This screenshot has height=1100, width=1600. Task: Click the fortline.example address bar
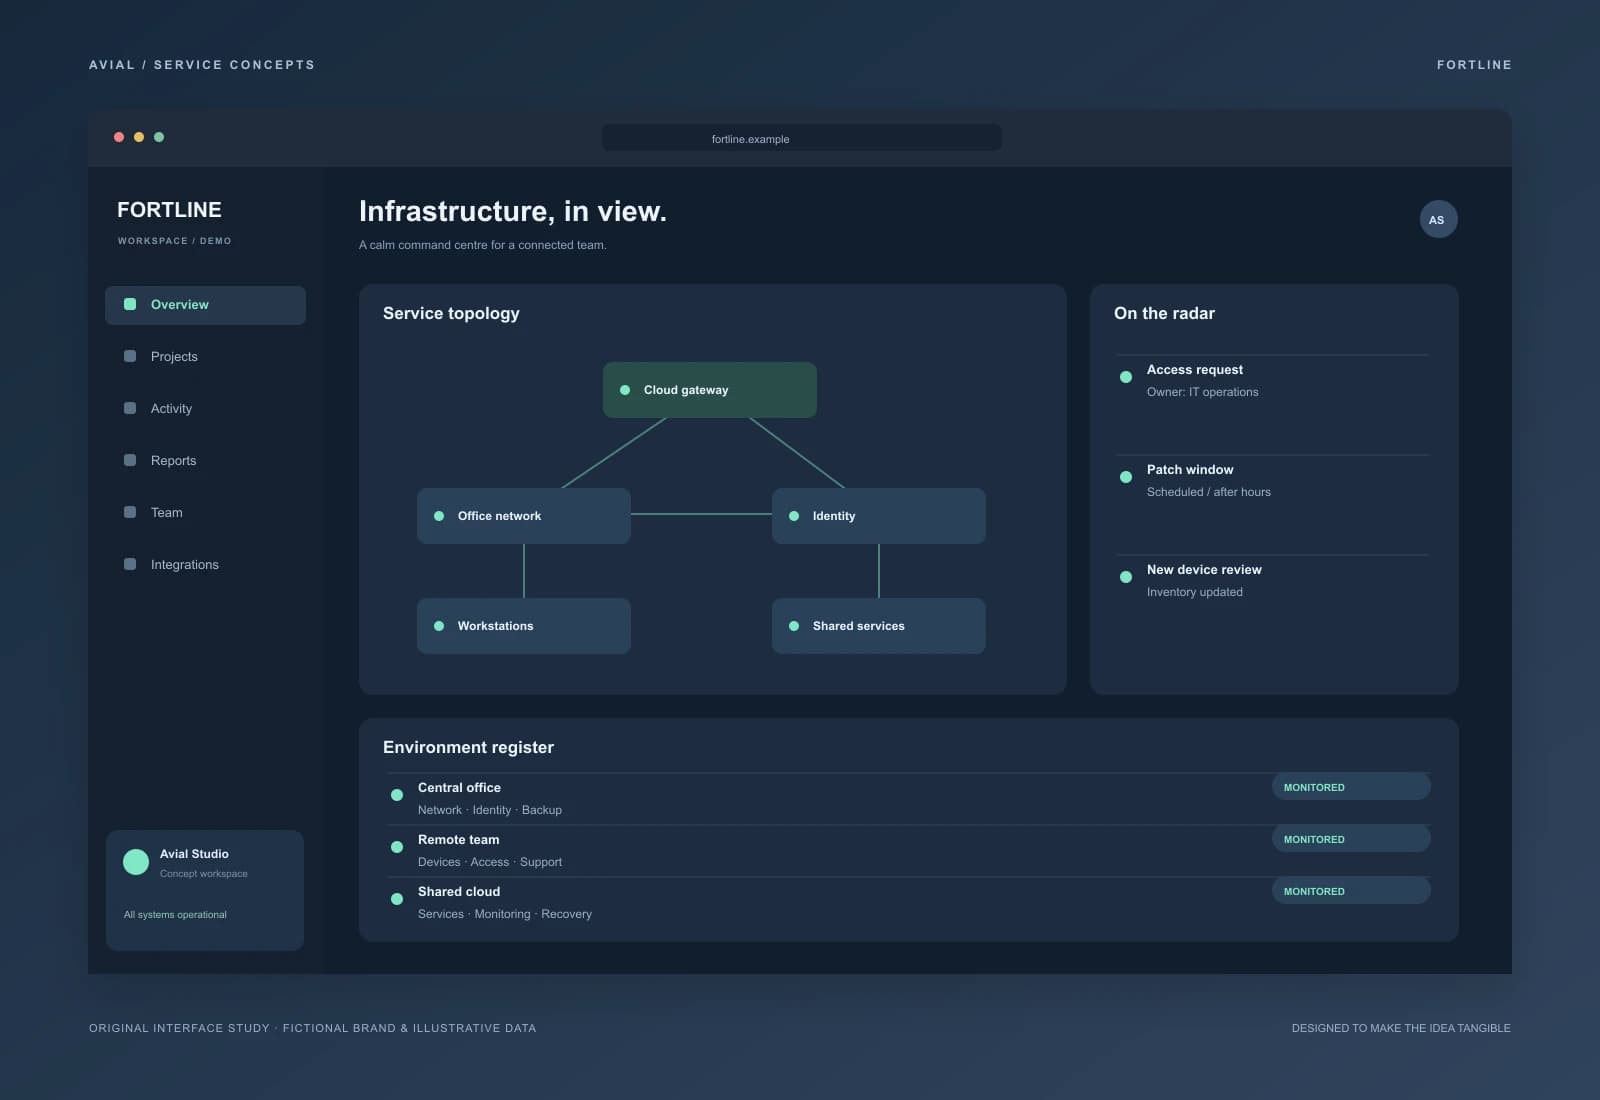pos(801,138)
